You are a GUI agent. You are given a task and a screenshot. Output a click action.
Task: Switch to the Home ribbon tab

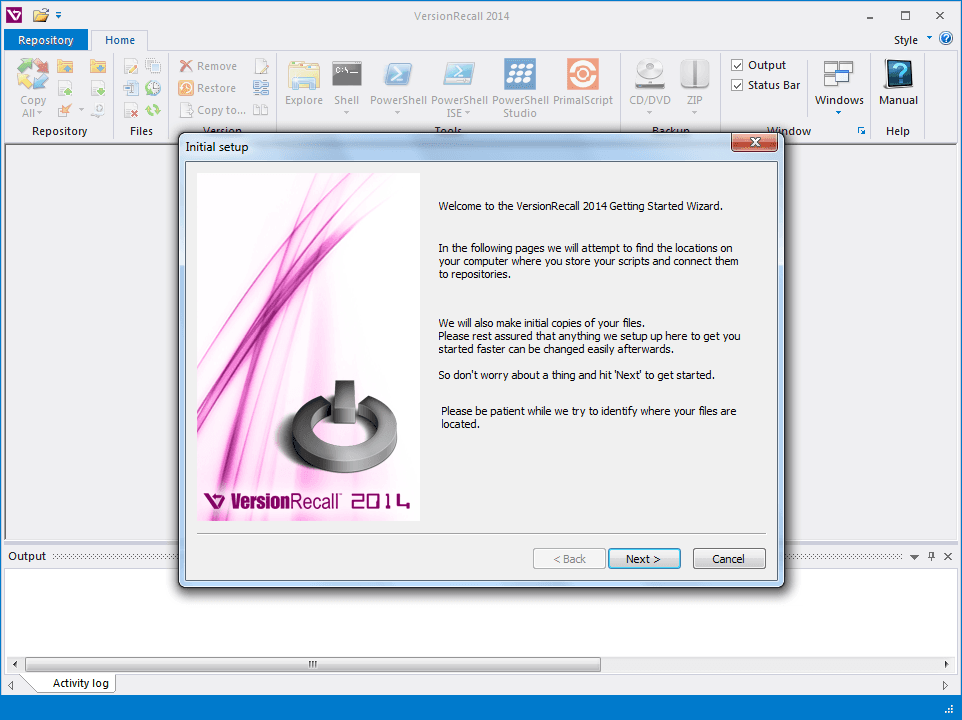coord(120,40)
